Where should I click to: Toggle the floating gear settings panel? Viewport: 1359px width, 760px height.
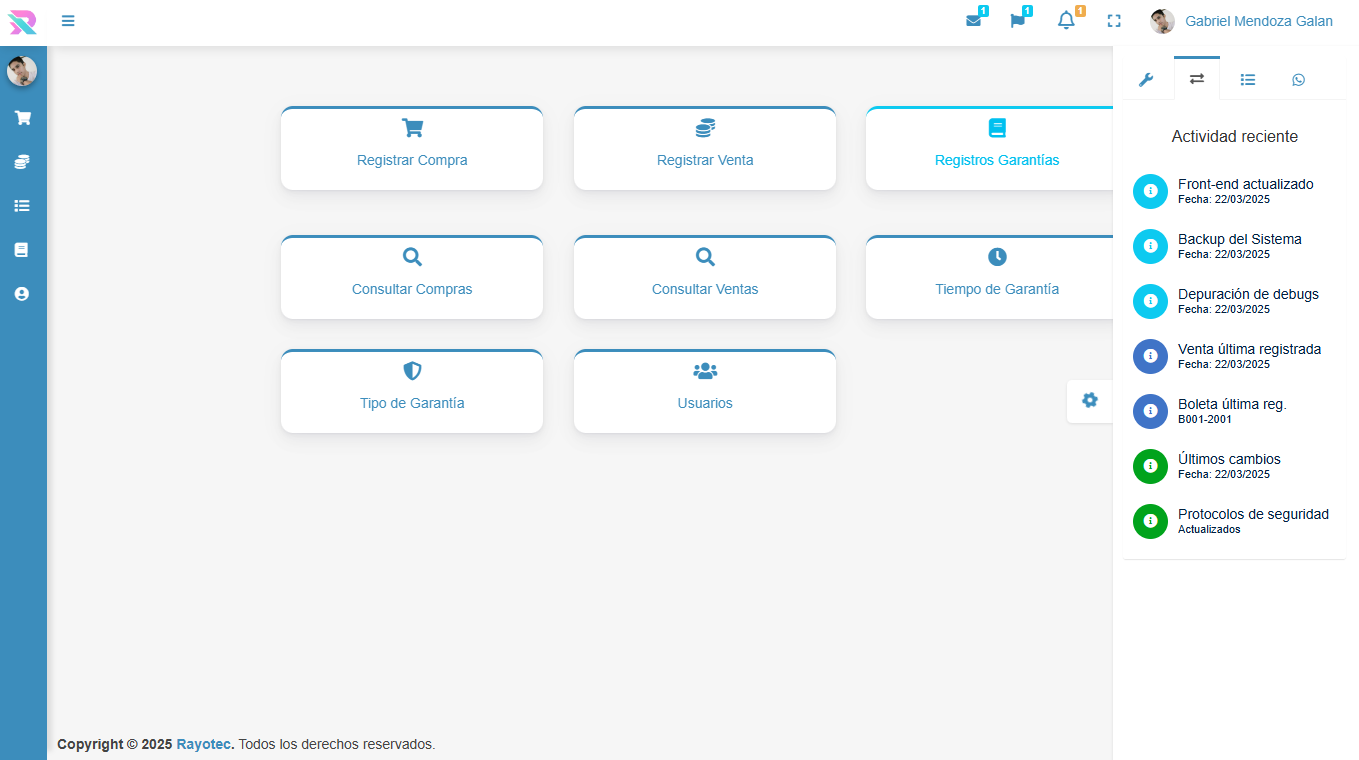1090,400
